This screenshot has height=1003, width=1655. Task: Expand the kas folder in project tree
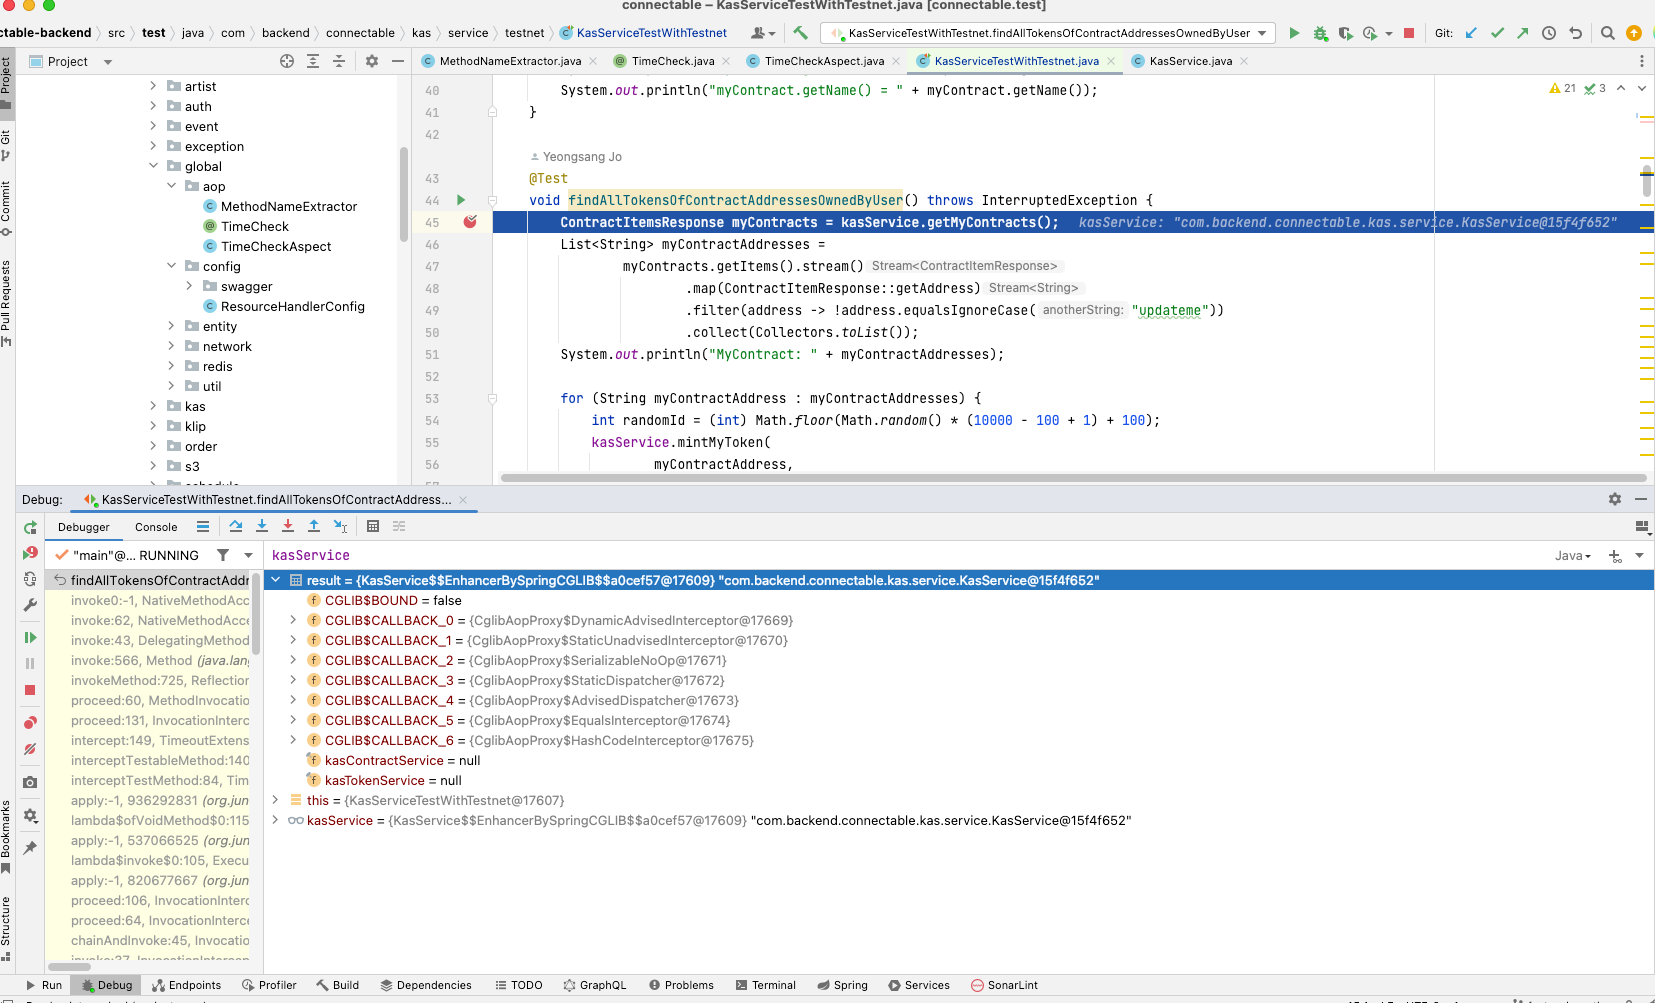tap(153, 406)
